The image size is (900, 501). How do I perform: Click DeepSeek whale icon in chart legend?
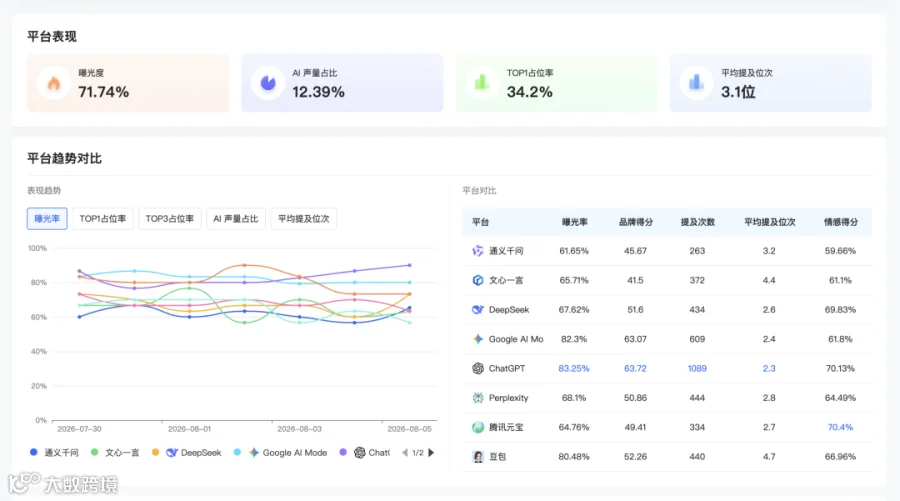[172, 453]
